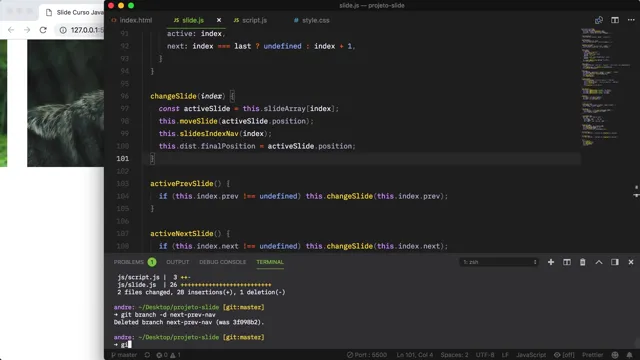Open the PROBLEMS panel tab
The image size is (640, 360).
pos(129,262)
